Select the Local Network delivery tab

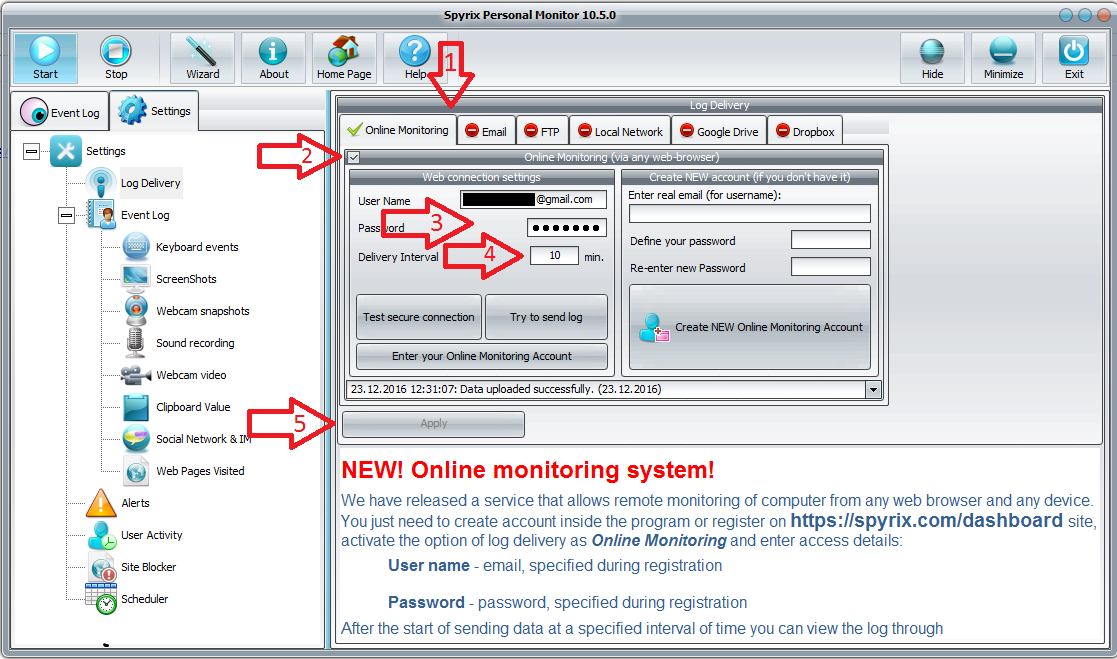620,131
